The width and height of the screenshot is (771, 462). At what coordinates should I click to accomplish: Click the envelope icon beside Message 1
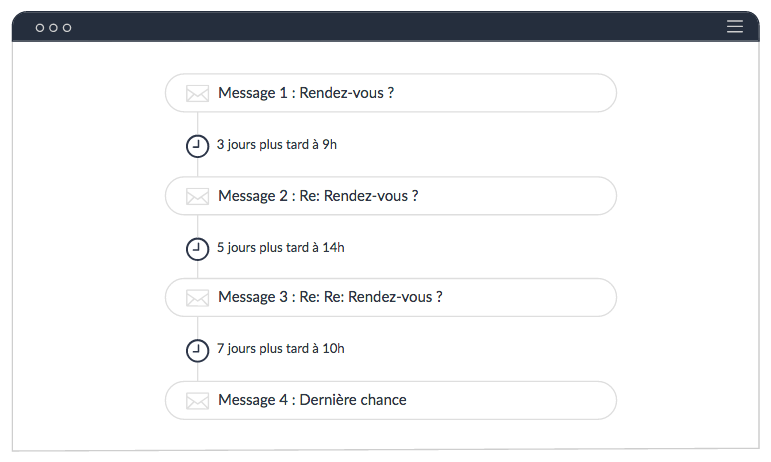click(x=197, y=93)
